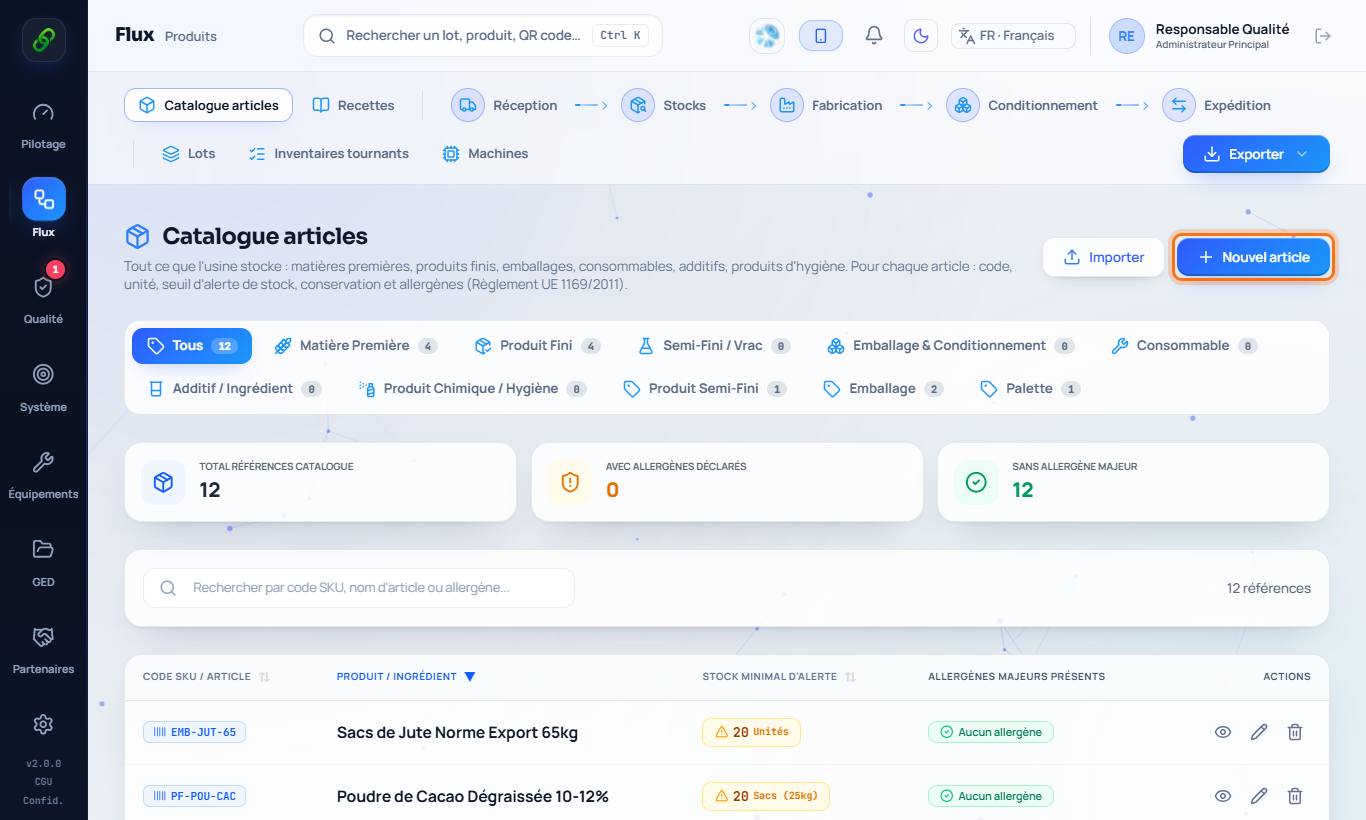The image size is (1366, 820).
Task: Open the Partenaires section in sidebar
Action: [x=43, y=650]
